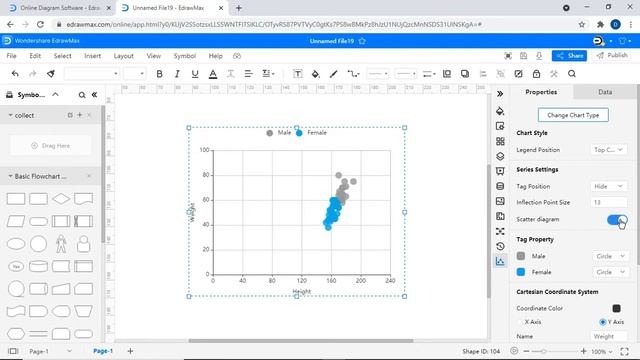Click the Female series color swatch
This screenshot has width=640, height=360.
(x=521, y=272)
